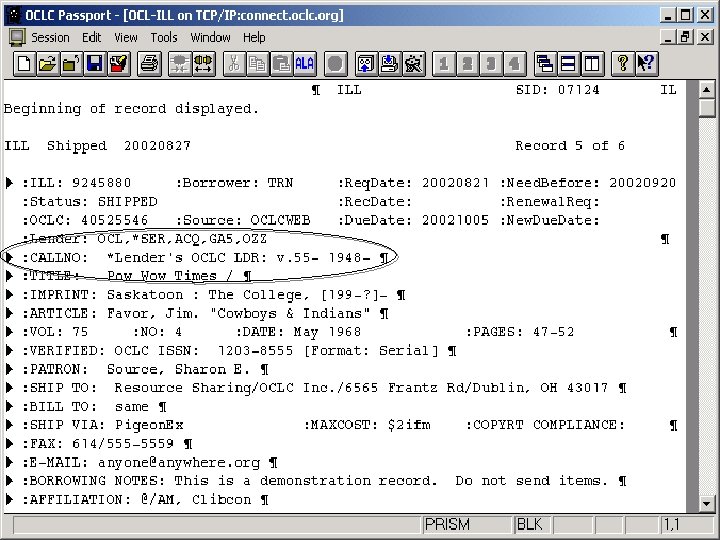Image resolution: width=720 pixels, height=540 pixels.
Task: Click the document icon beside the Session menu
Action: click(x=17, y=38)
